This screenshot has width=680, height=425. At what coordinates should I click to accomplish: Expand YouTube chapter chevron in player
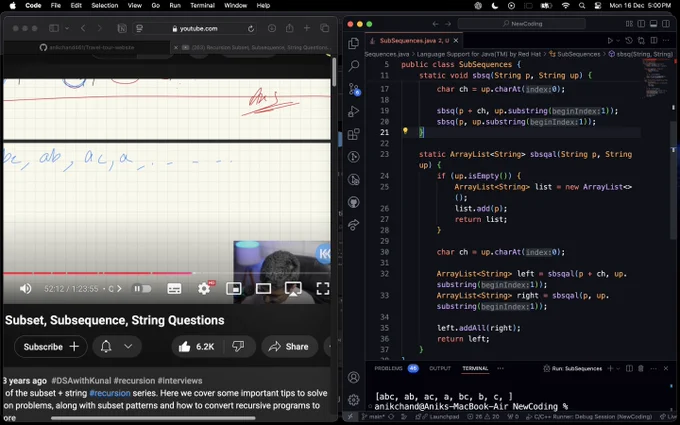[x=119, y=288]
